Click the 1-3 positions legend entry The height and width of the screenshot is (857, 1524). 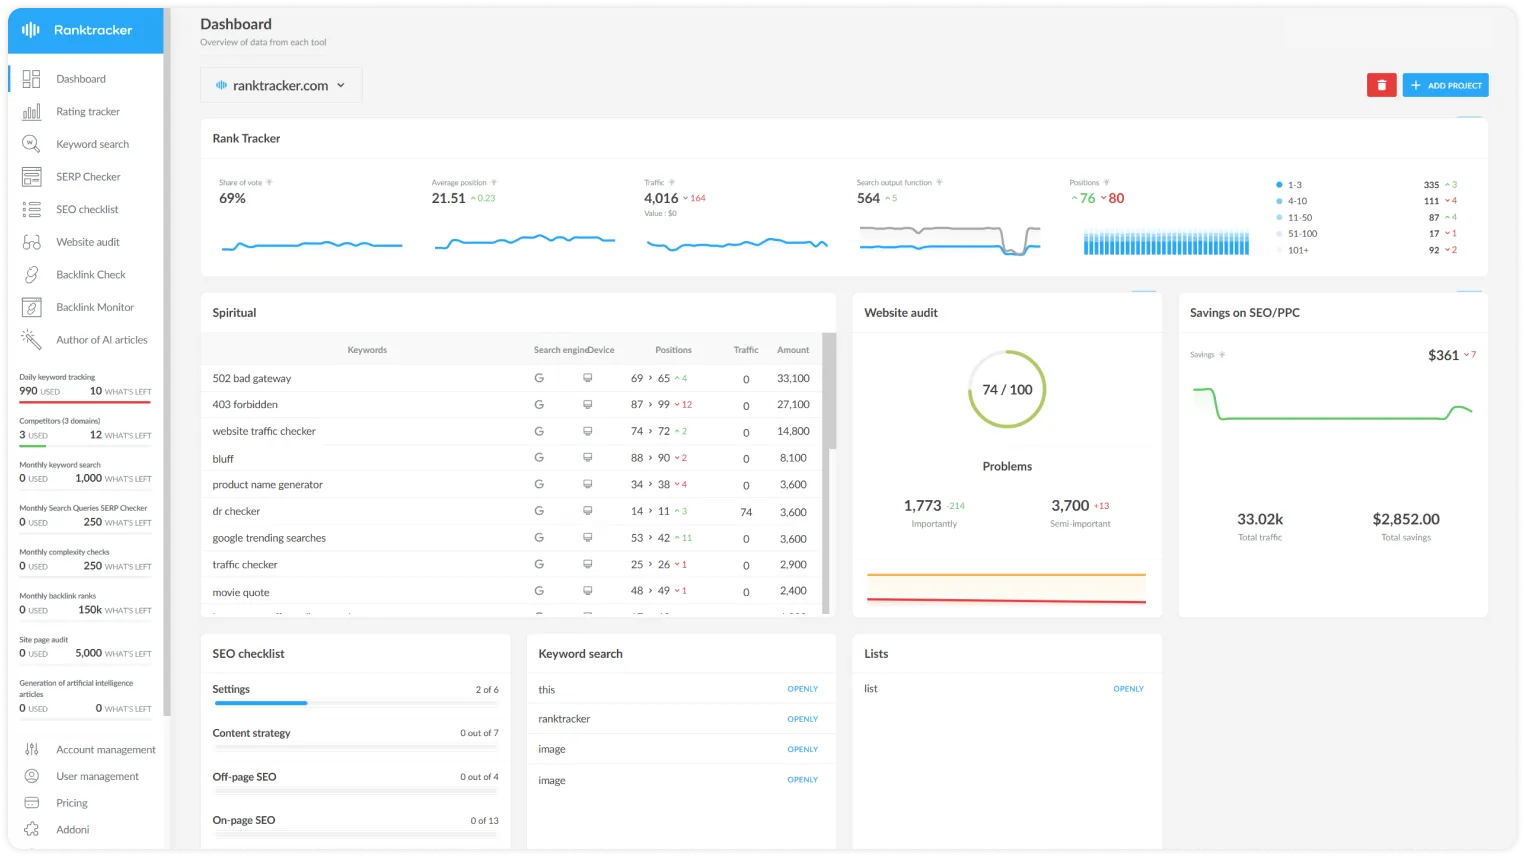click(1289, 185)
